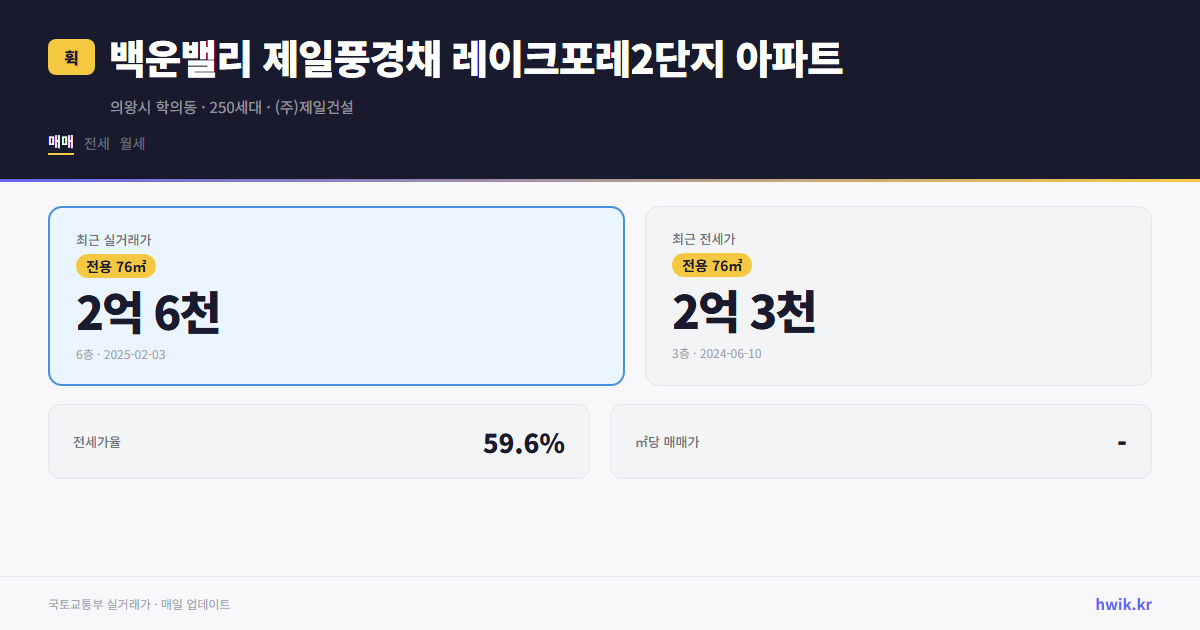Screen dimensions: 1200x630
Task: Select the active 매매 tab
Action: (x=59, y=143)
